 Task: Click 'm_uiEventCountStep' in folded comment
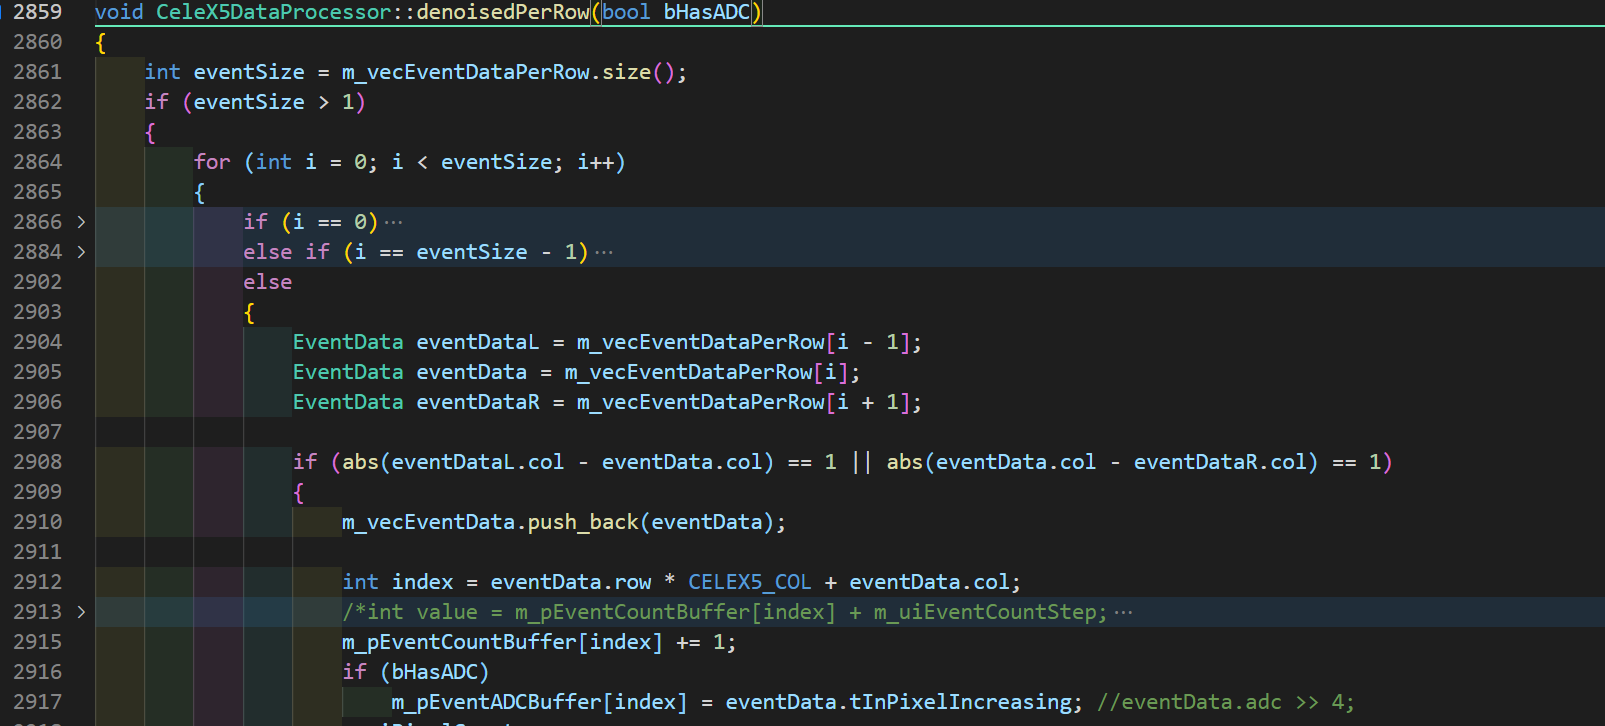[x=985, y=612]
